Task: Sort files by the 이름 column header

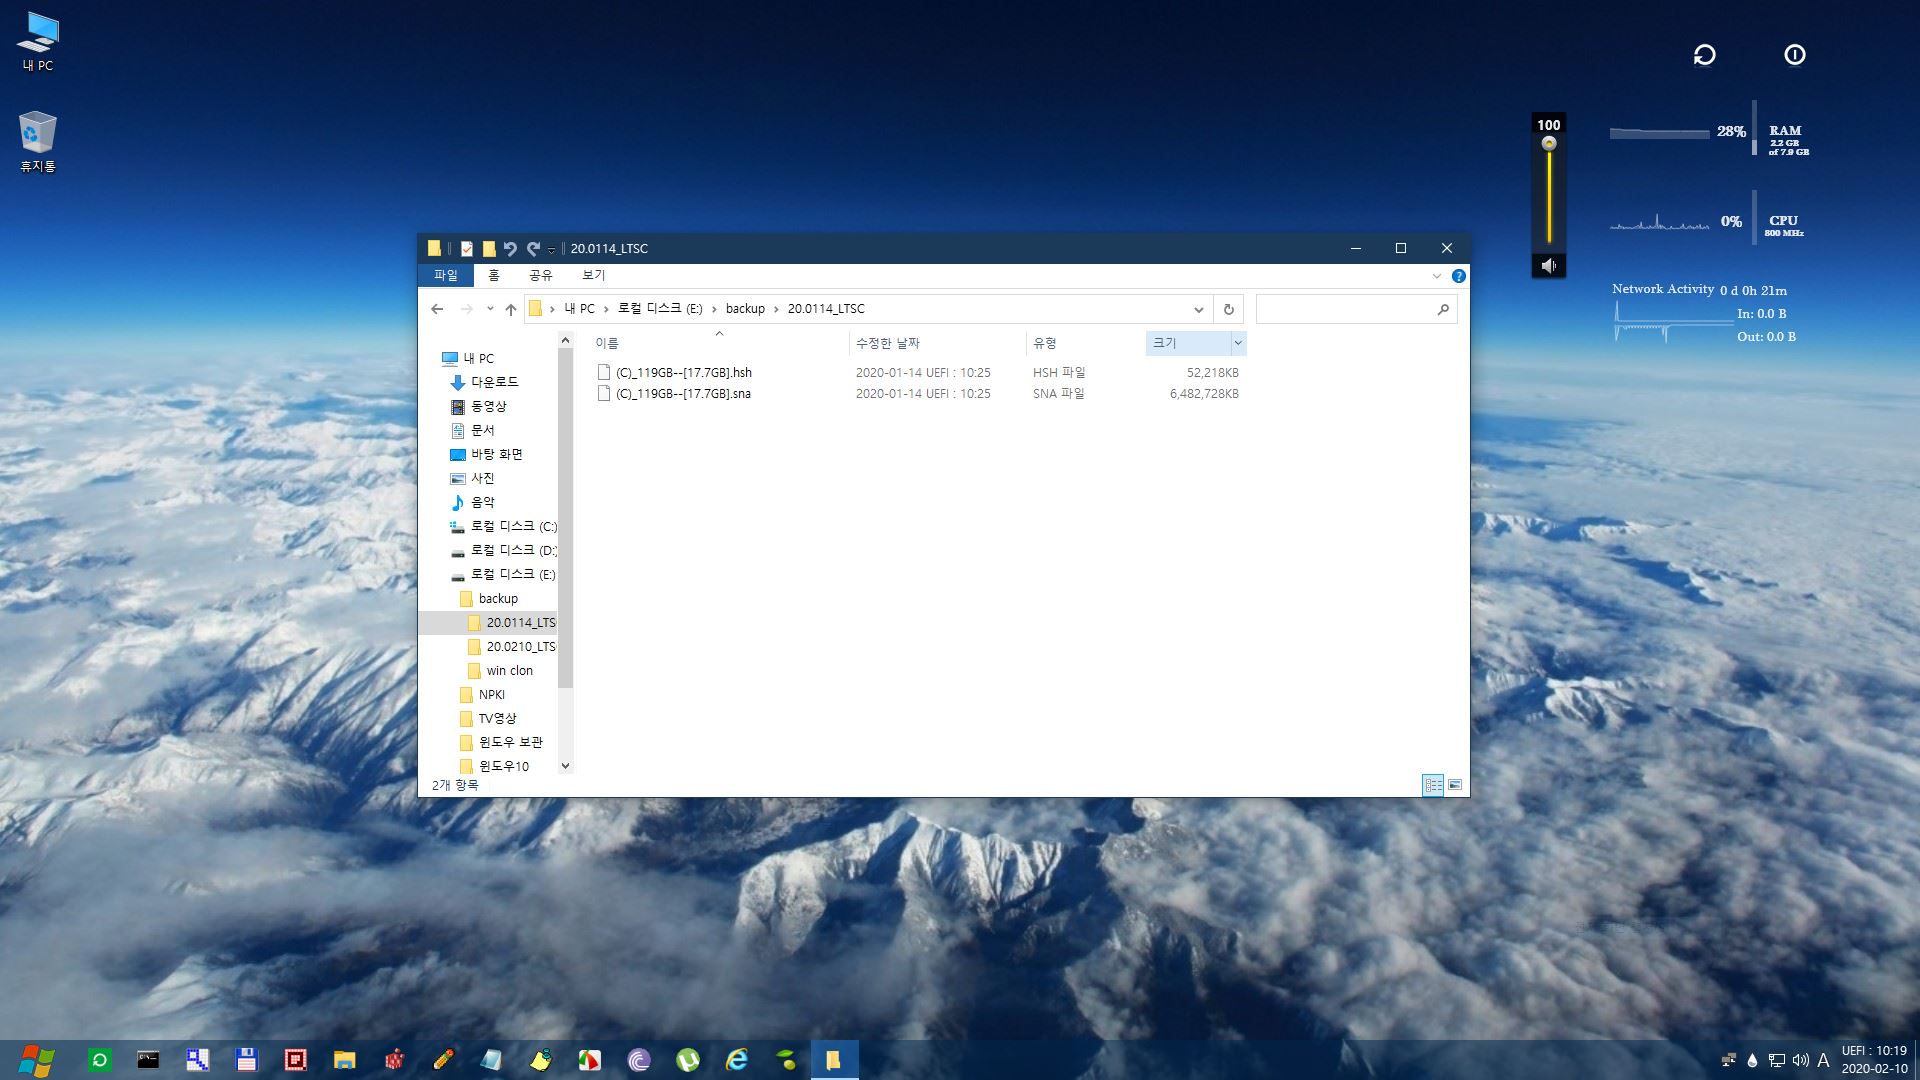Action: point(718,343)
